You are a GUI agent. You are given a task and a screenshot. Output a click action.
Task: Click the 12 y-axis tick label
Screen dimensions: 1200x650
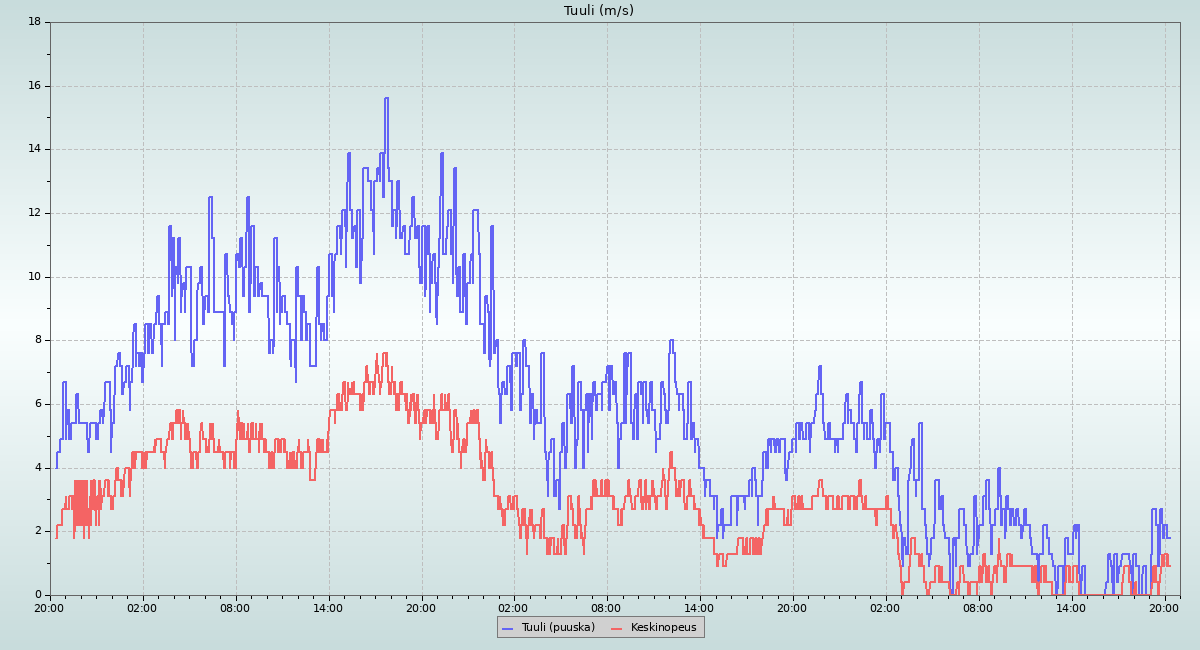34,213
